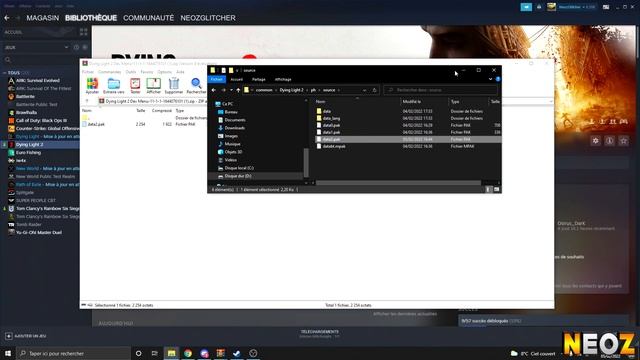Open Chrome from the taskbar

pos(188,353)
